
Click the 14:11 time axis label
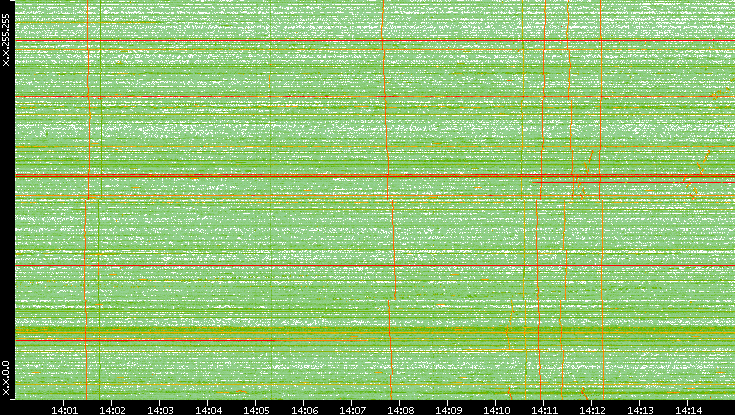(x=544, y=411)
